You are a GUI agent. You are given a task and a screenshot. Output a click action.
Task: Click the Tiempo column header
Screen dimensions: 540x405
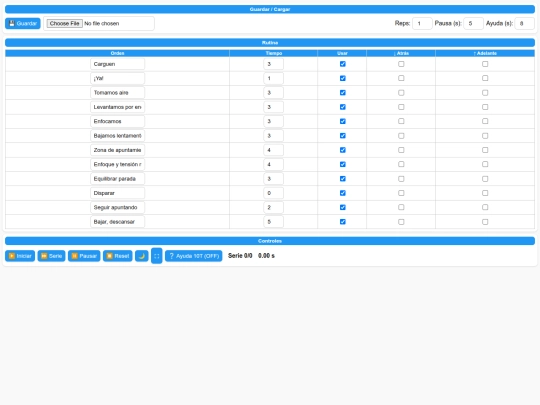(x=273, y=53)
